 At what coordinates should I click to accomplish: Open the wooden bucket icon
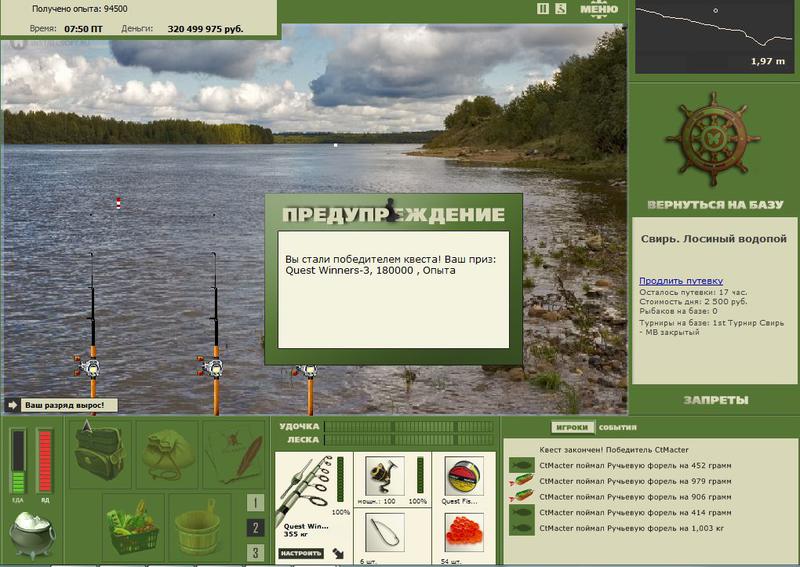(199, 527)
